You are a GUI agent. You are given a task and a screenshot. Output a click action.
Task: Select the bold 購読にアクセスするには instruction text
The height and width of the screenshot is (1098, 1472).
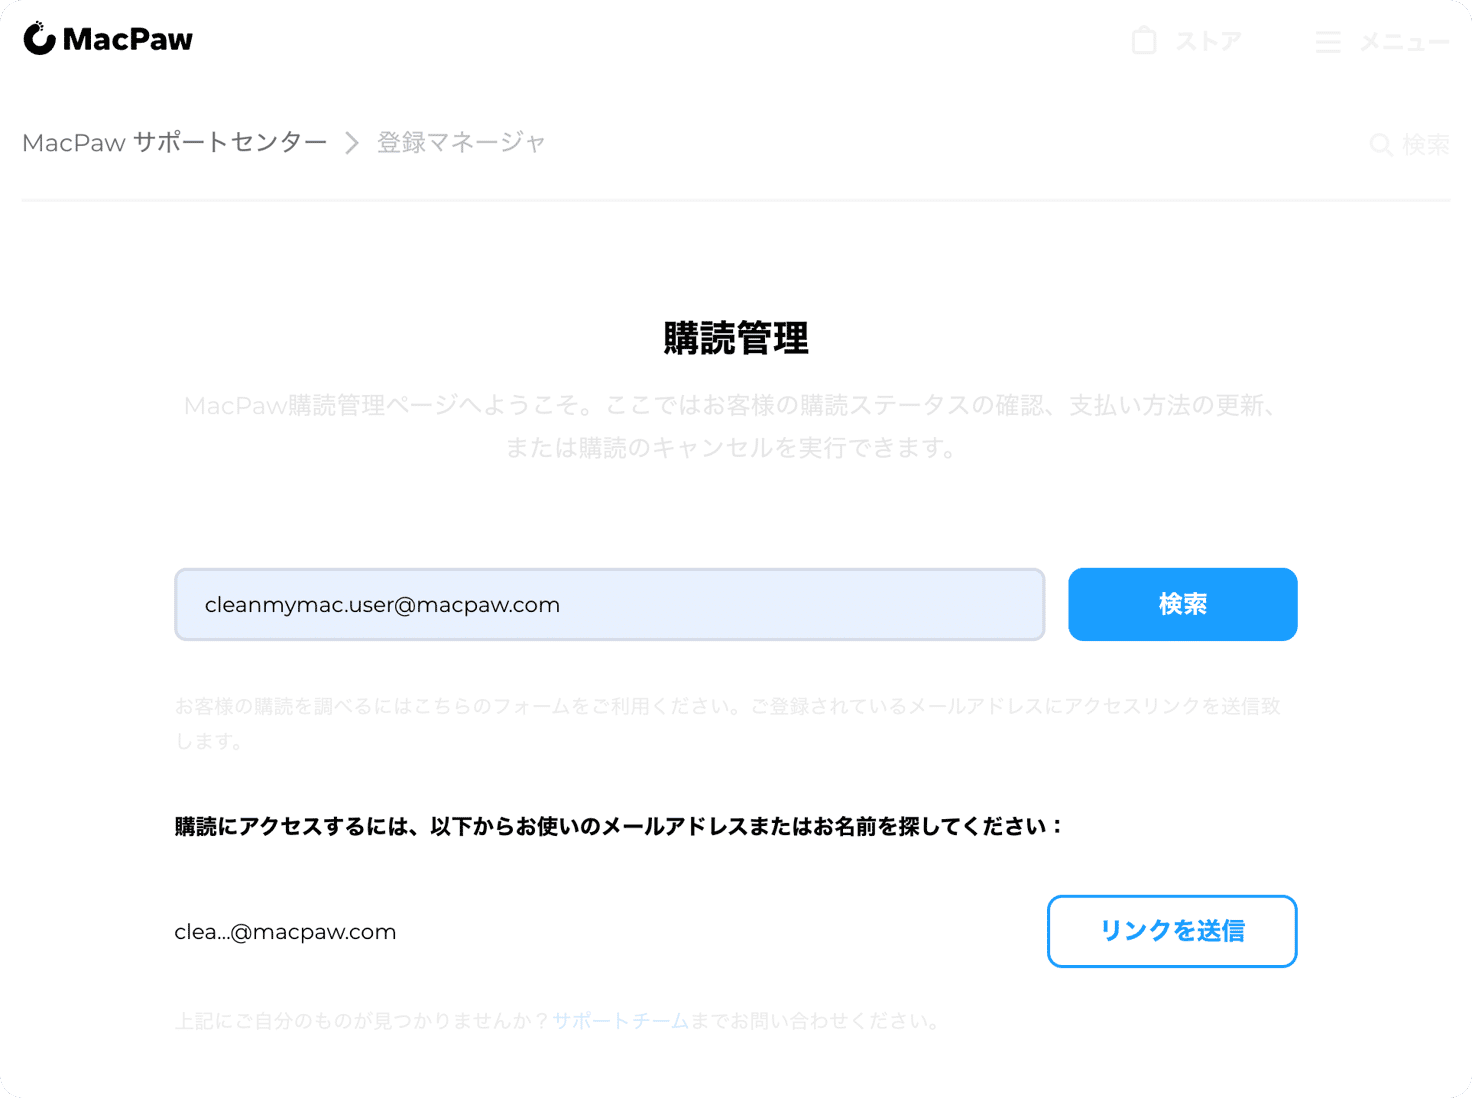(618, 826)
